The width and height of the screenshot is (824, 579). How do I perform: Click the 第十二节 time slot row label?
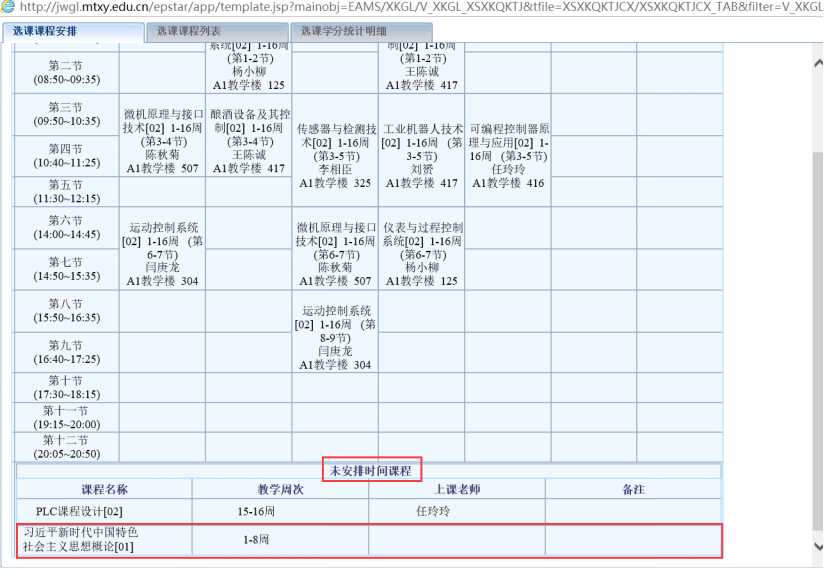tap(66, 446)
